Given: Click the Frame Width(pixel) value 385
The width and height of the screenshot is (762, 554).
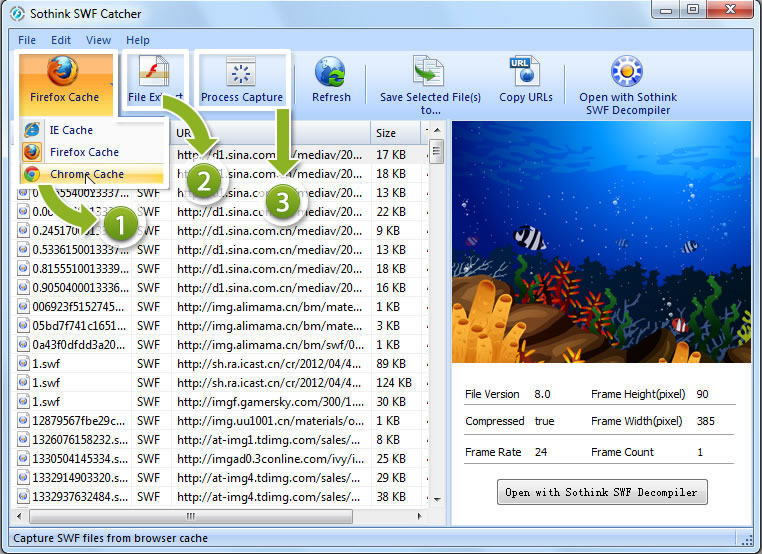Looking at the screenshot, I should point(705,421).
